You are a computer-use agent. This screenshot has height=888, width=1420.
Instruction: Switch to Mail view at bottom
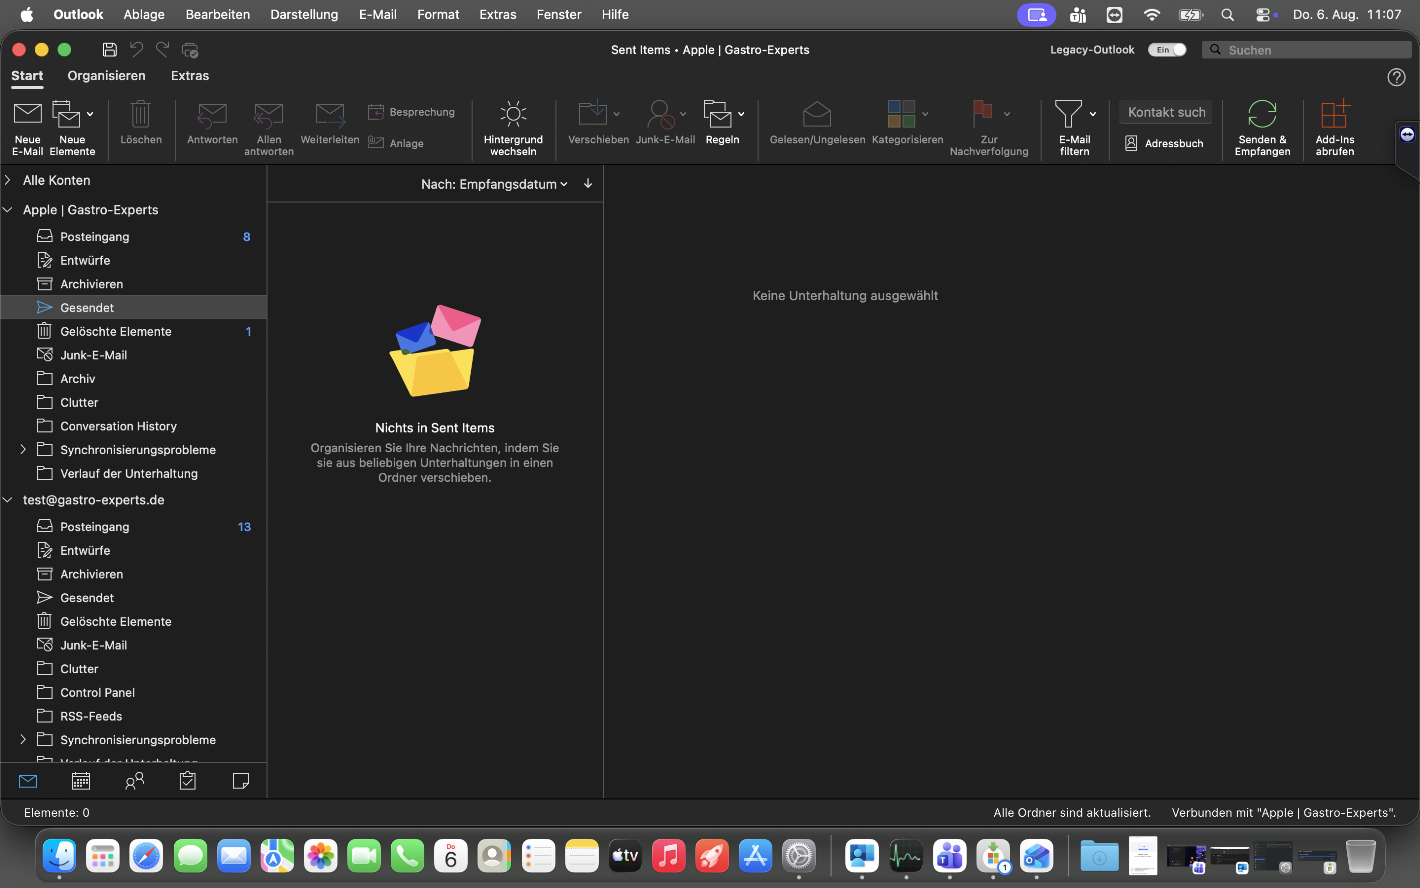point(28,781)
